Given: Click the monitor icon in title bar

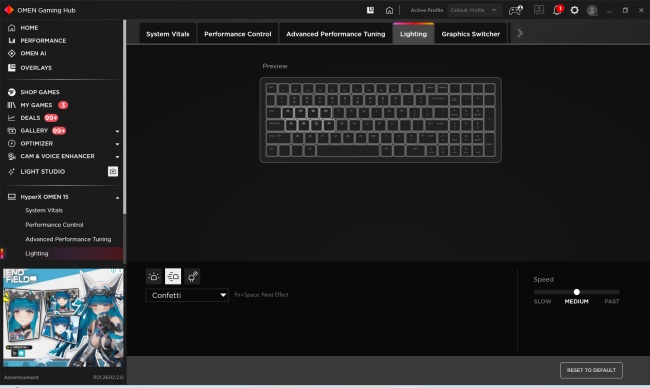Looking at the screenshot, I should coord(539,10).
